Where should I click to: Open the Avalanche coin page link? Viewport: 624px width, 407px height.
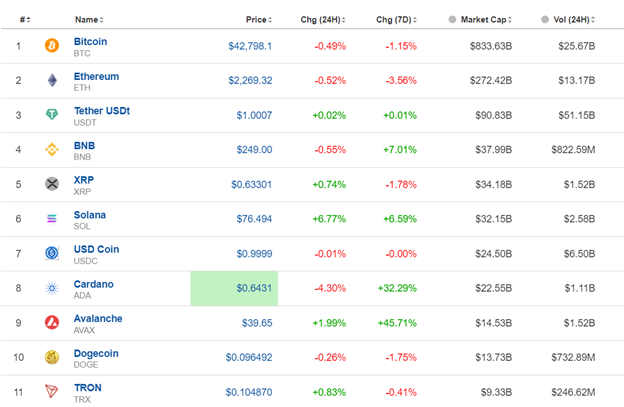pos(98,318)
